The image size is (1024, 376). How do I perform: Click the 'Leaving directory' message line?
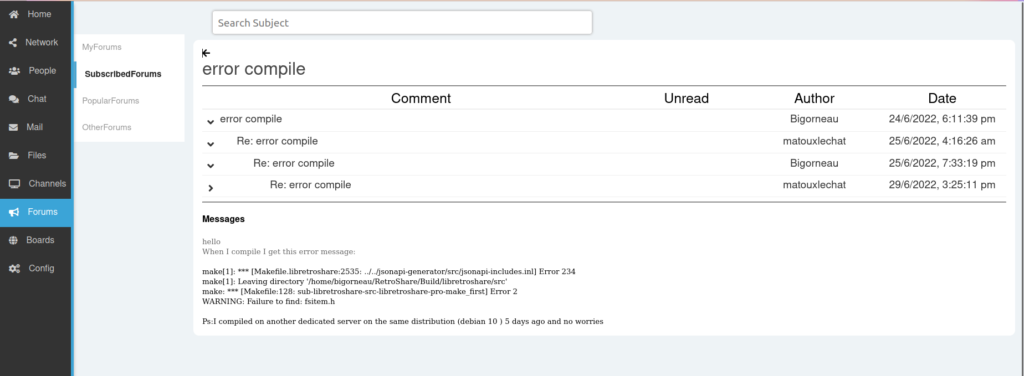click(355, 281)
